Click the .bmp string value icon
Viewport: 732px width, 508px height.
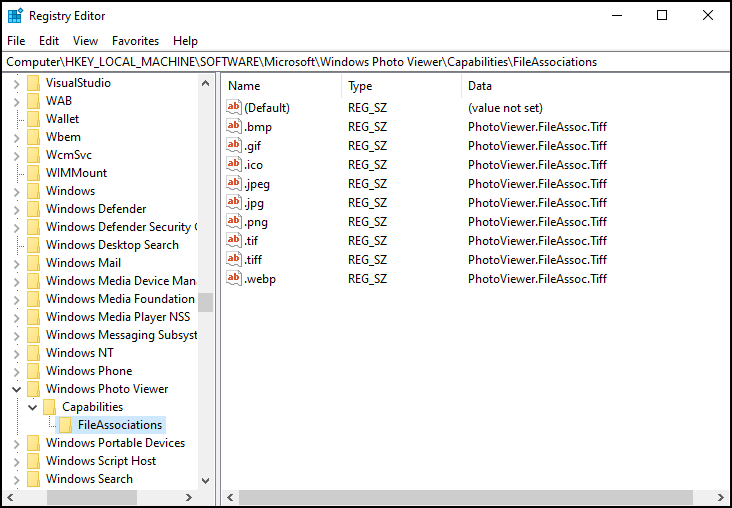click(x=235, y=127)
